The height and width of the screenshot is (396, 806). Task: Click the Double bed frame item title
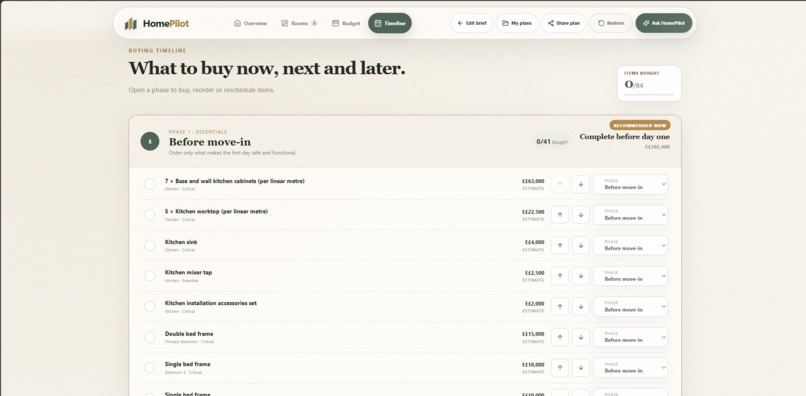point(189,334)
